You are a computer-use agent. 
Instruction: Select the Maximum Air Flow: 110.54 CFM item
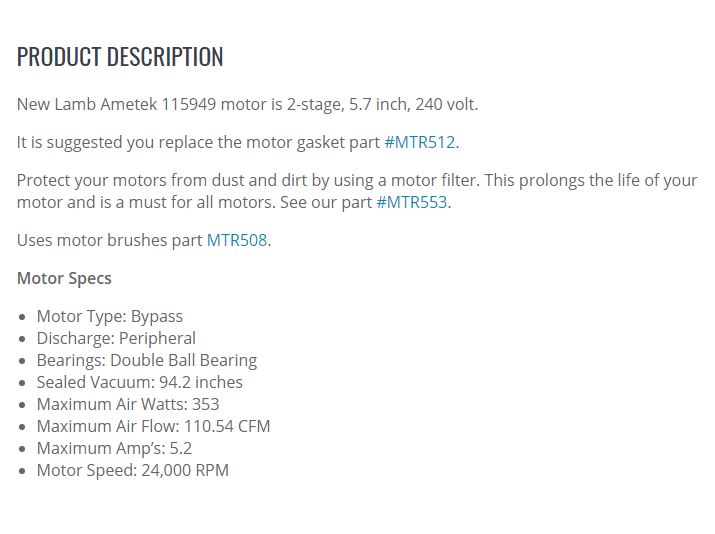154,426
